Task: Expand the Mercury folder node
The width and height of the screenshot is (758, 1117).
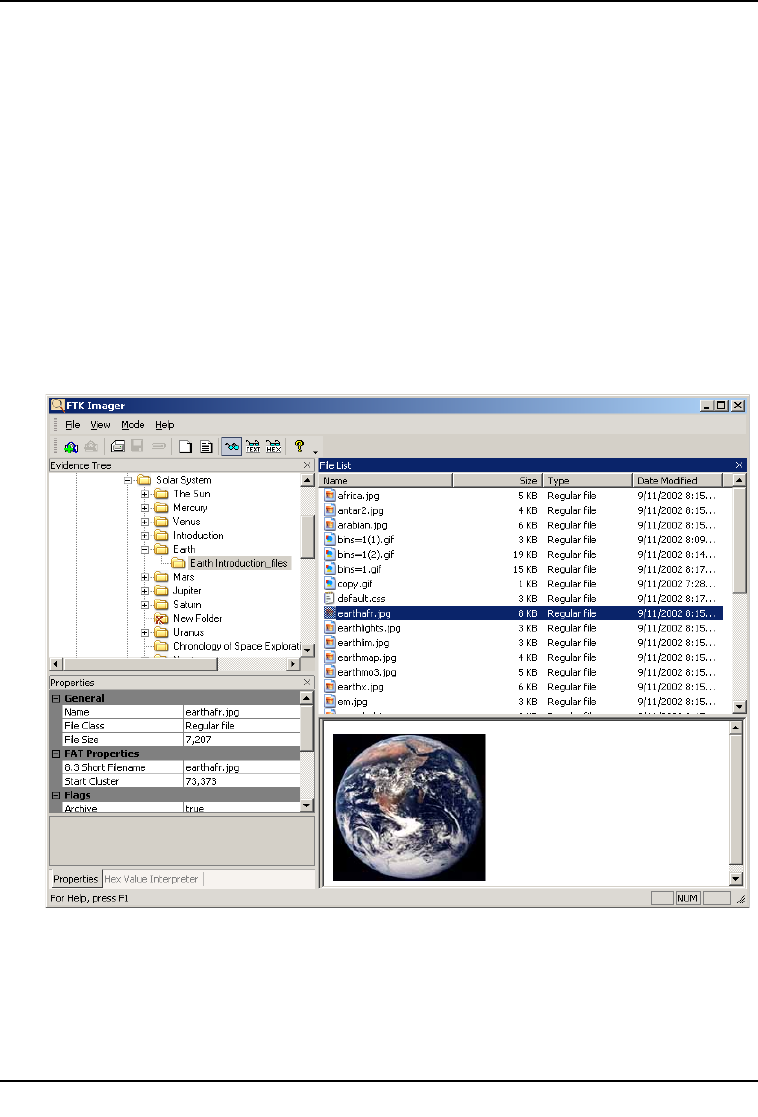Action: [x=145, y=508]
